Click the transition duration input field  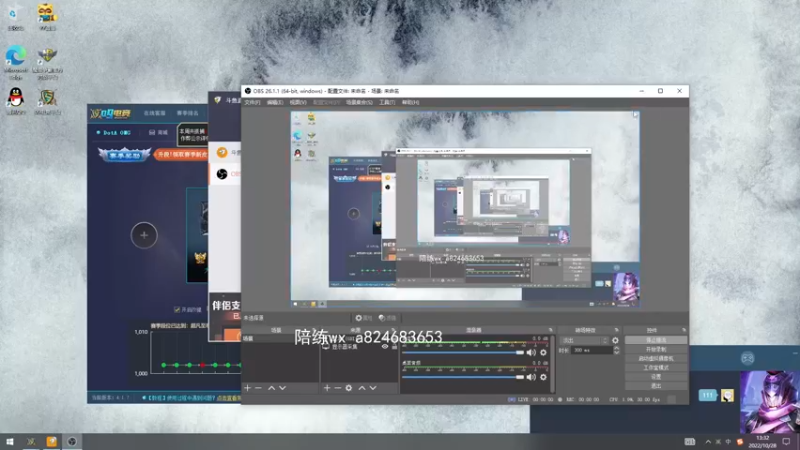pyautogui.click(x=591, y=351)
